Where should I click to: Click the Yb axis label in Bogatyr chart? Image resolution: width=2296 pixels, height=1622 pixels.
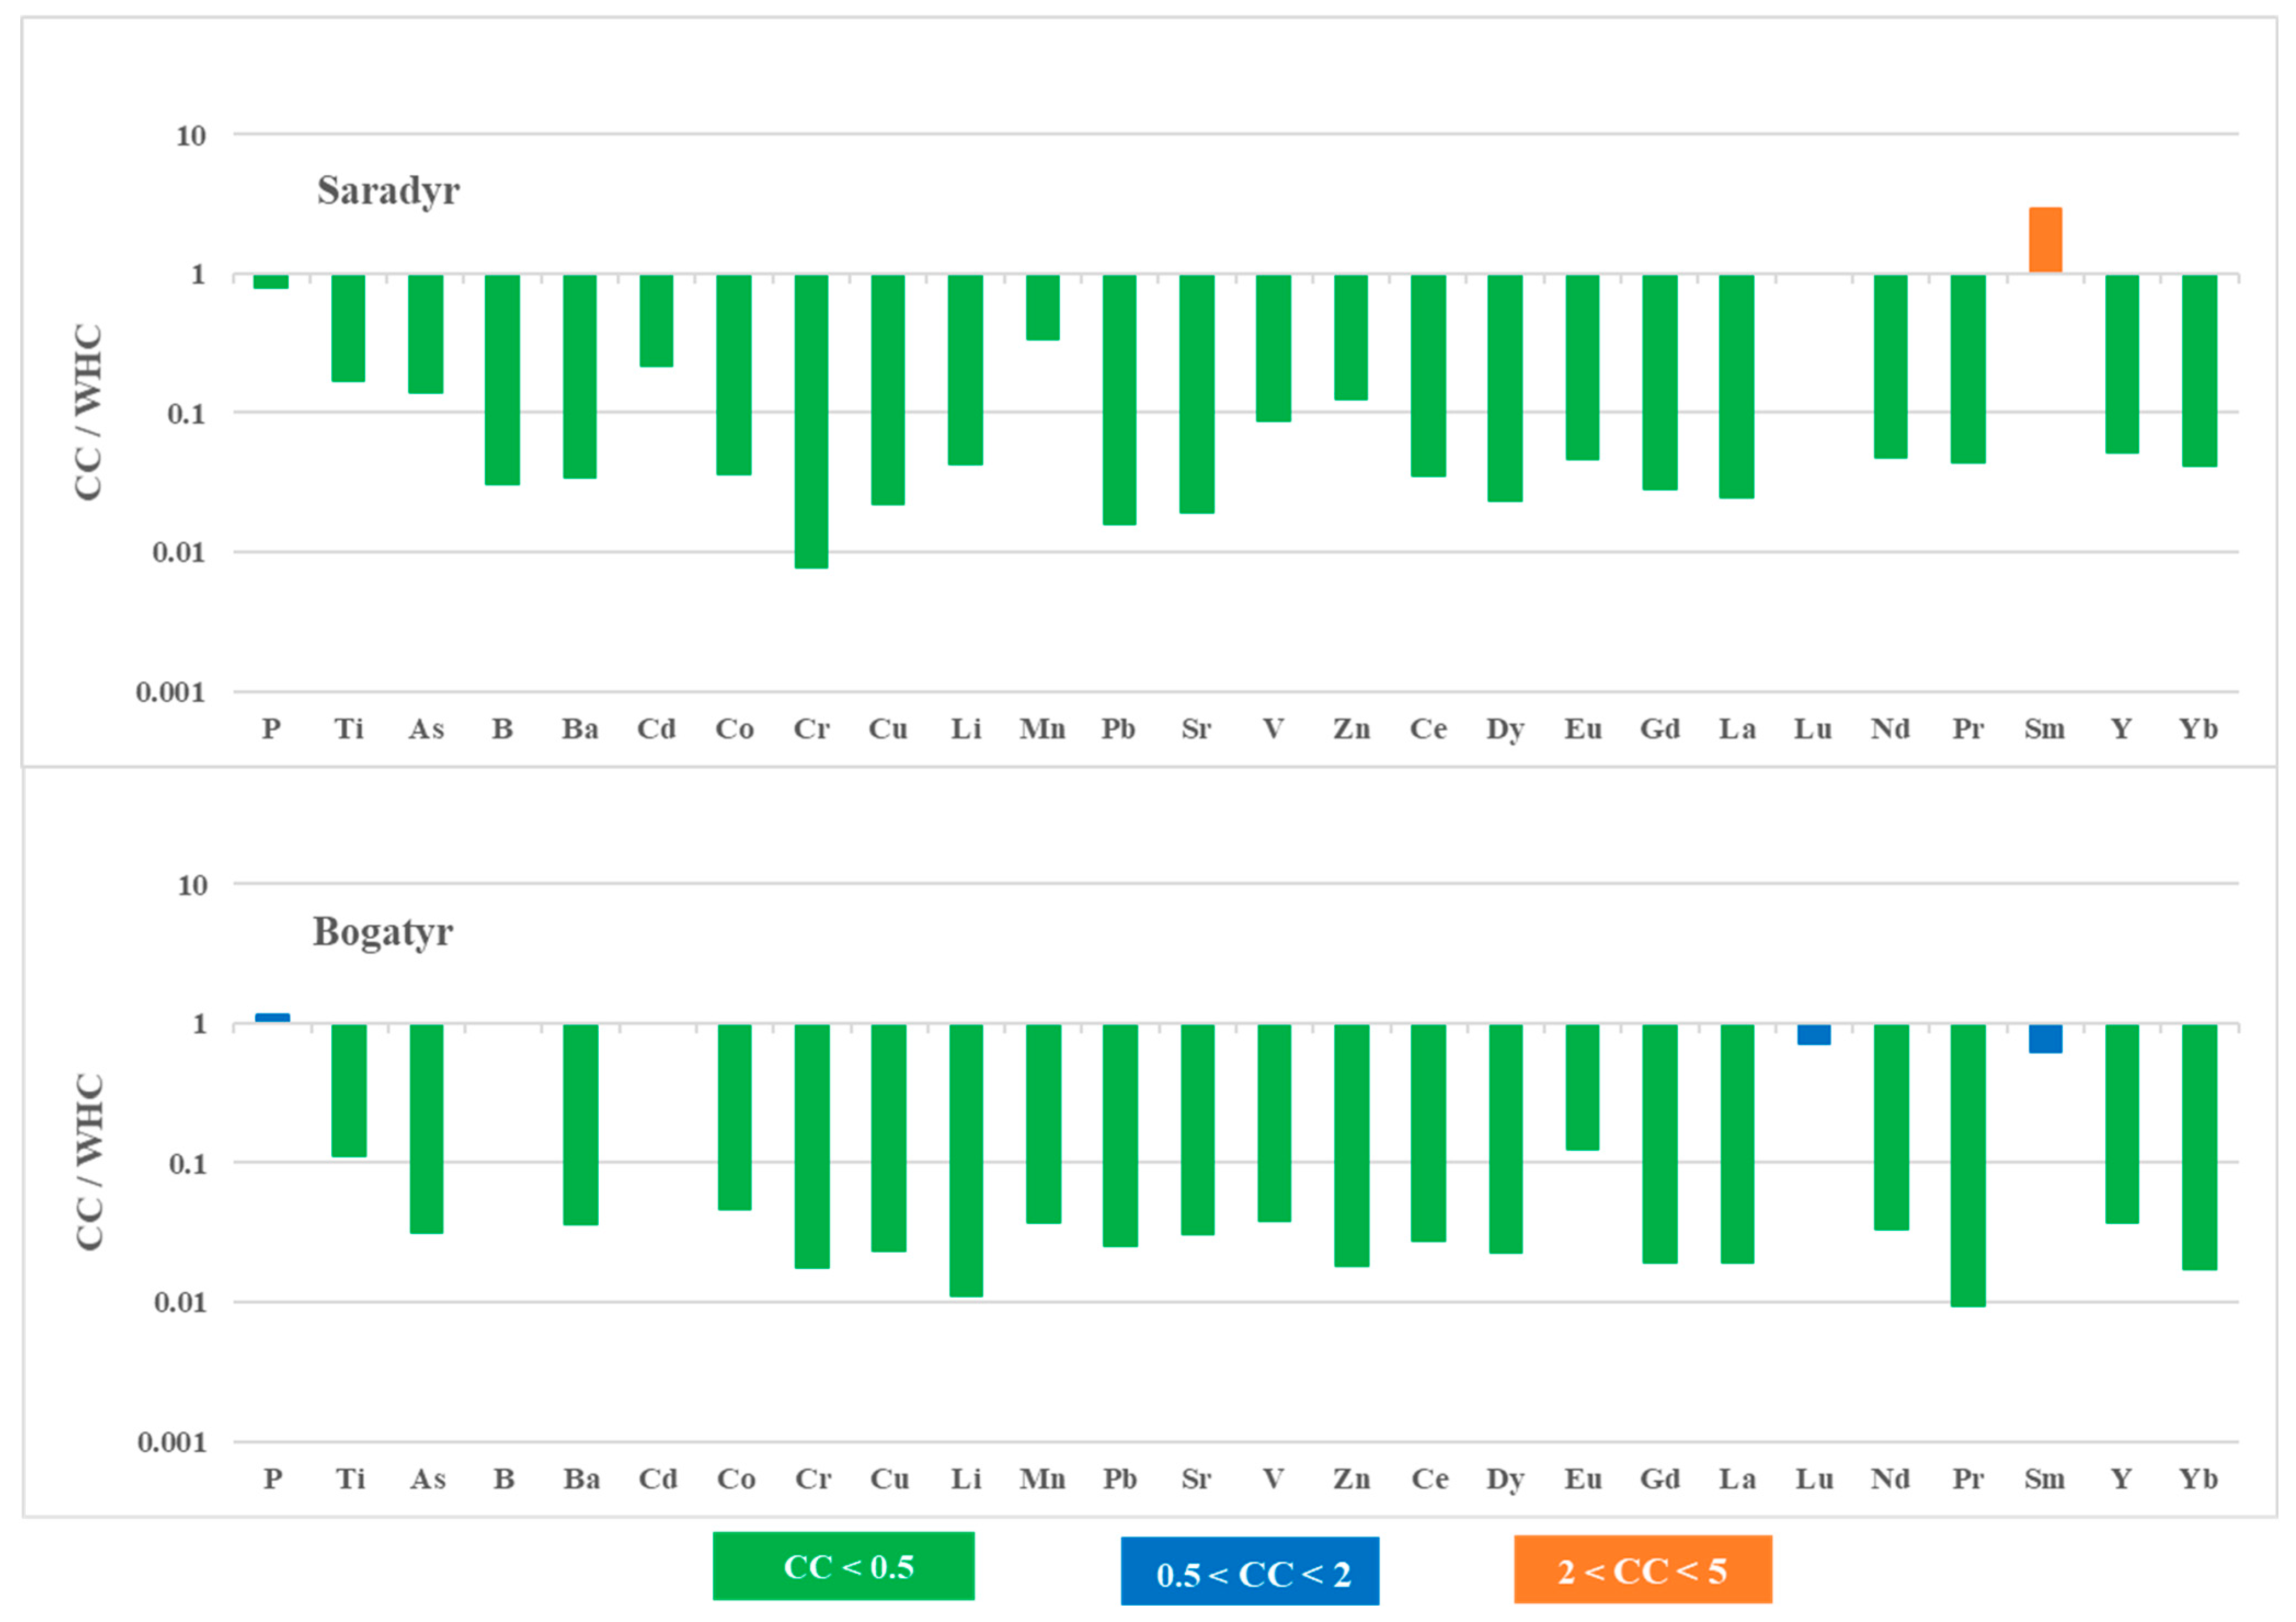pyautogui.click(x=2198, y=1478)
